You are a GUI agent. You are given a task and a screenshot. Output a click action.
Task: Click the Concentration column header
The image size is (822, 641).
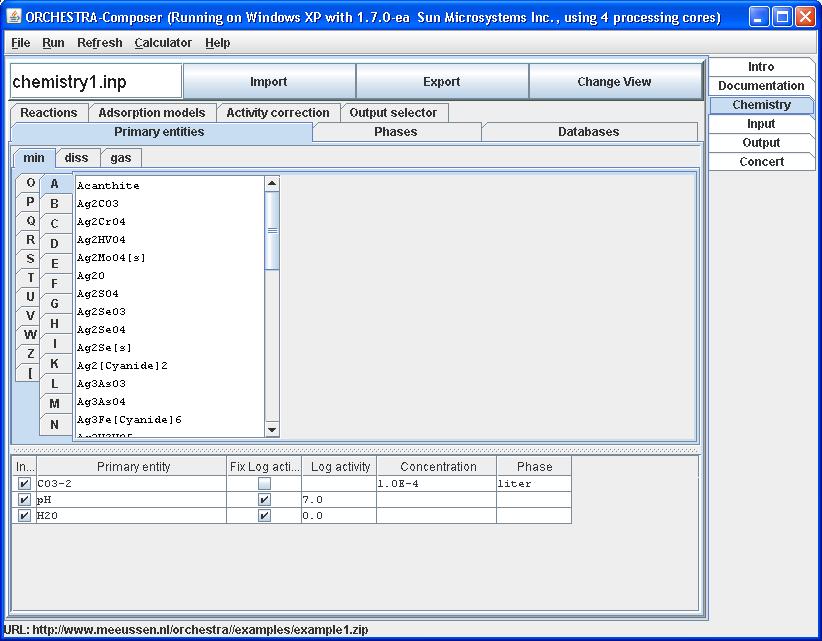tap(436, 466)
